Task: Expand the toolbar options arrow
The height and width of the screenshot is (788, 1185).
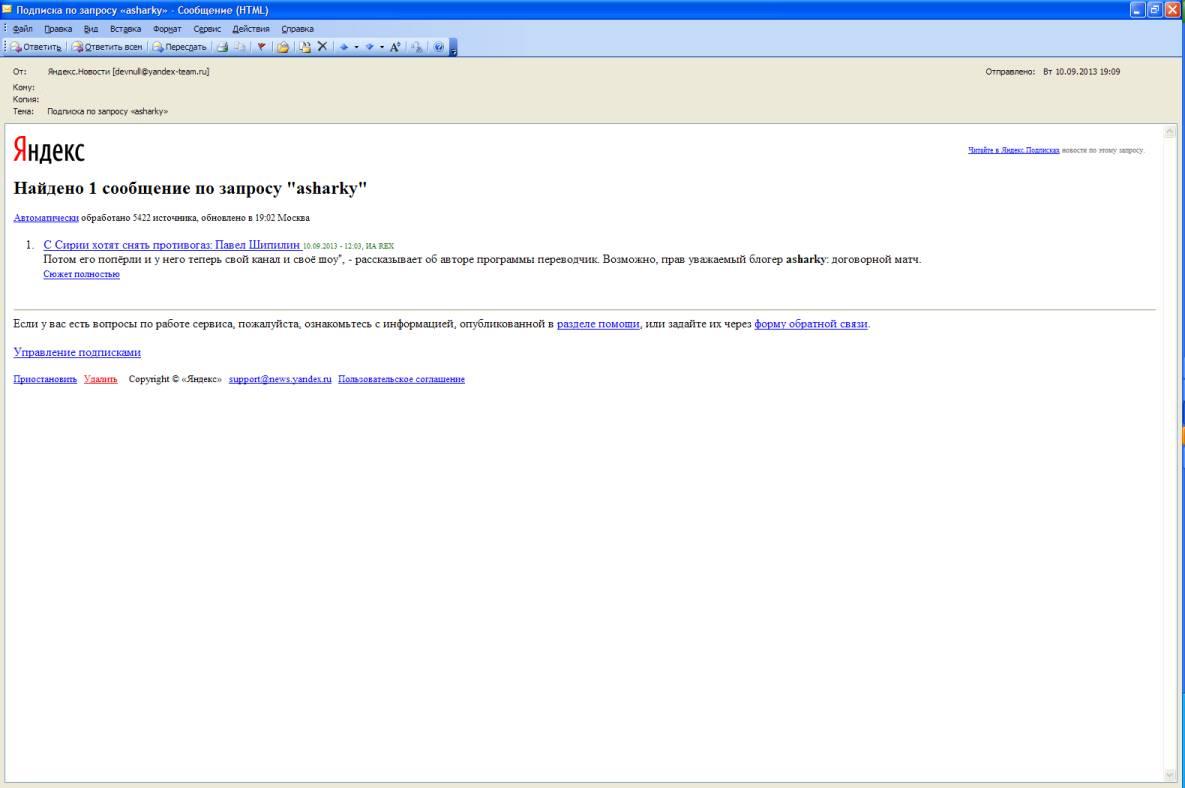Action: [453, 48]
